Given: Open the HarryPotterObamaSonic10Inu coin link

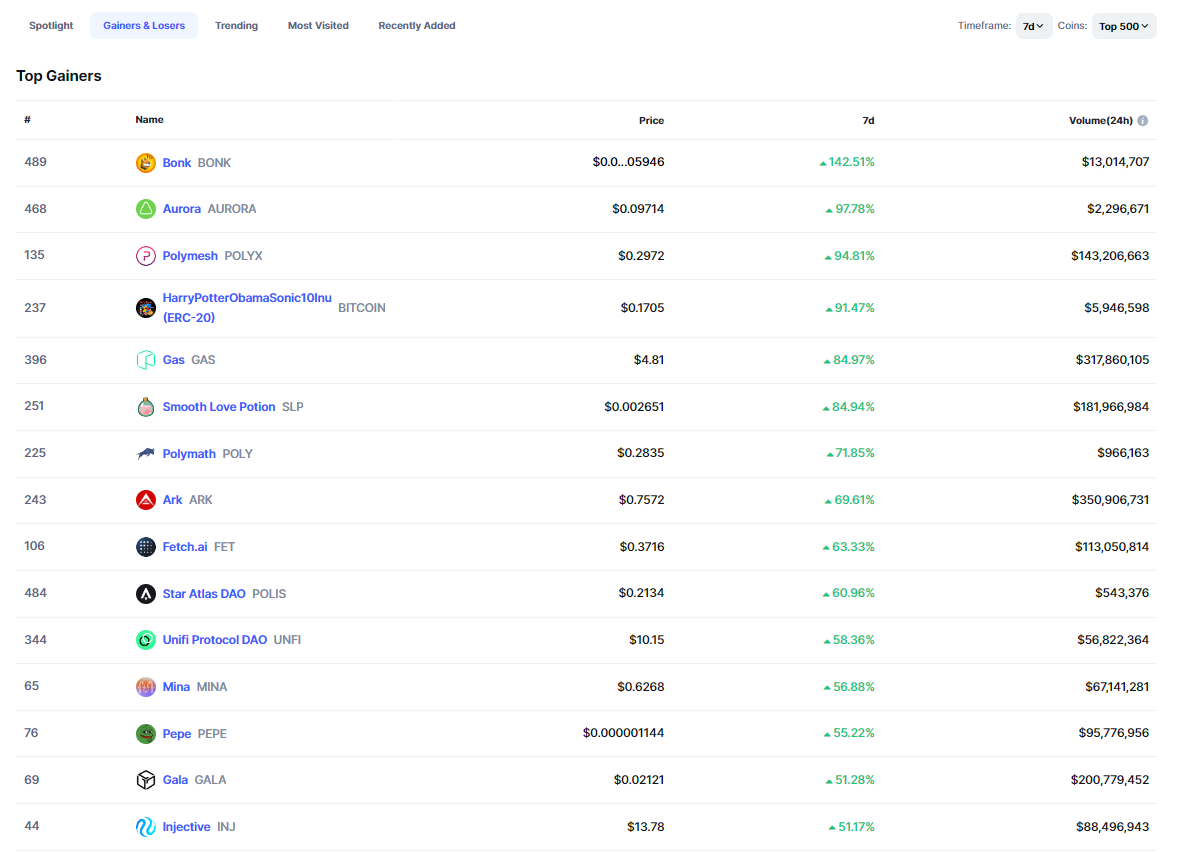Looking at the screenshot, I should (x=246, y=298).
